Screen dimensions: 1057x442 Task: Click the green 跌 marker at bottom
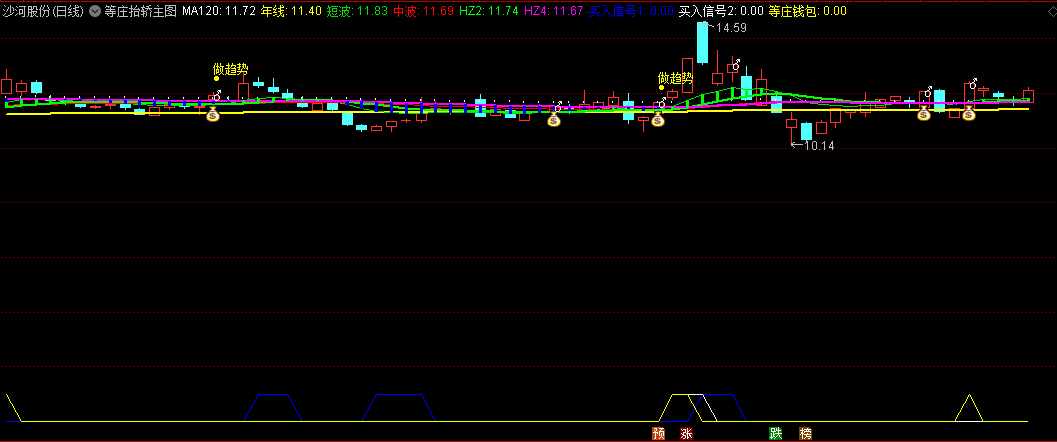(x=776, y=434)
